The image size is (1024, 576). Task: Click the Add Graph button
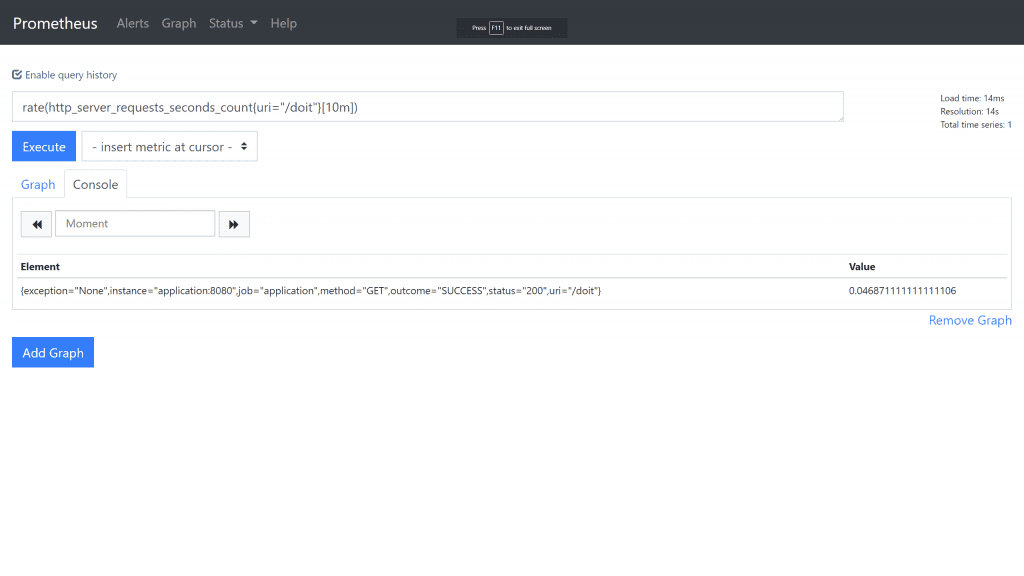pos(53,353)
